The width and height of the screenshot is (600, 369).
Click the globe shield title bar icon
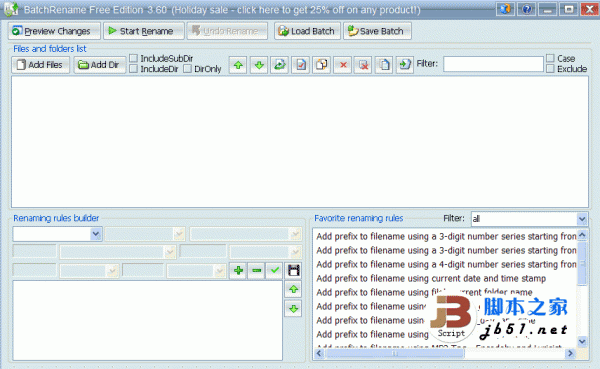point(505,9)
